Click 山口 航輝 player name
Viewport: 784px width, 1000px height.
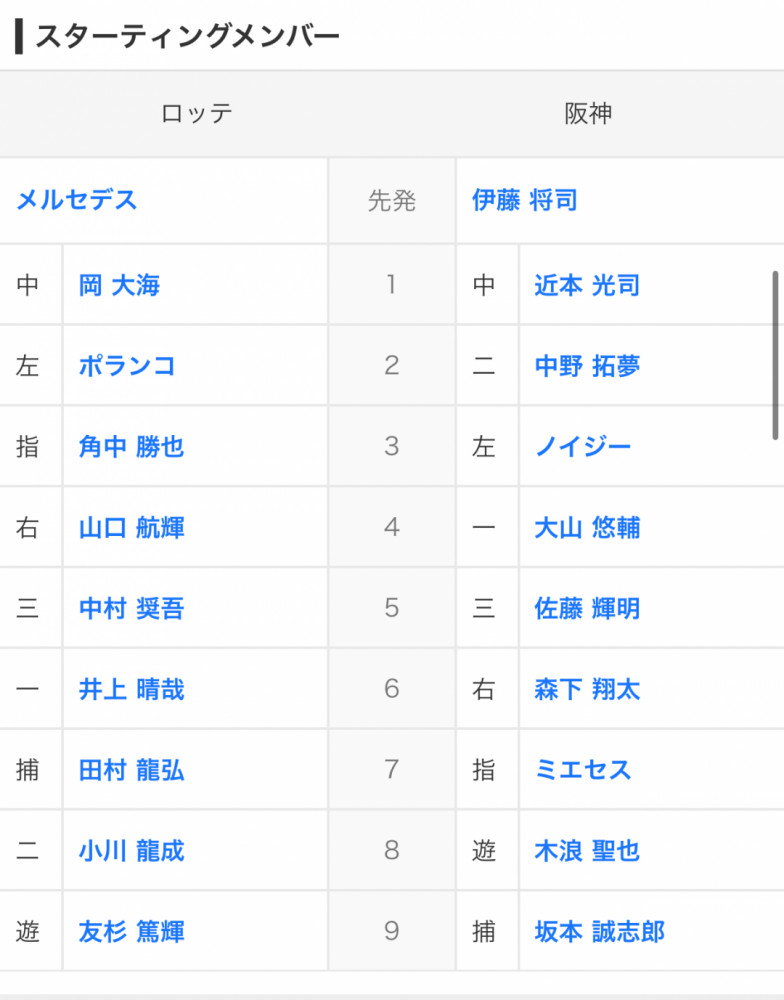[x=131, y=528]
